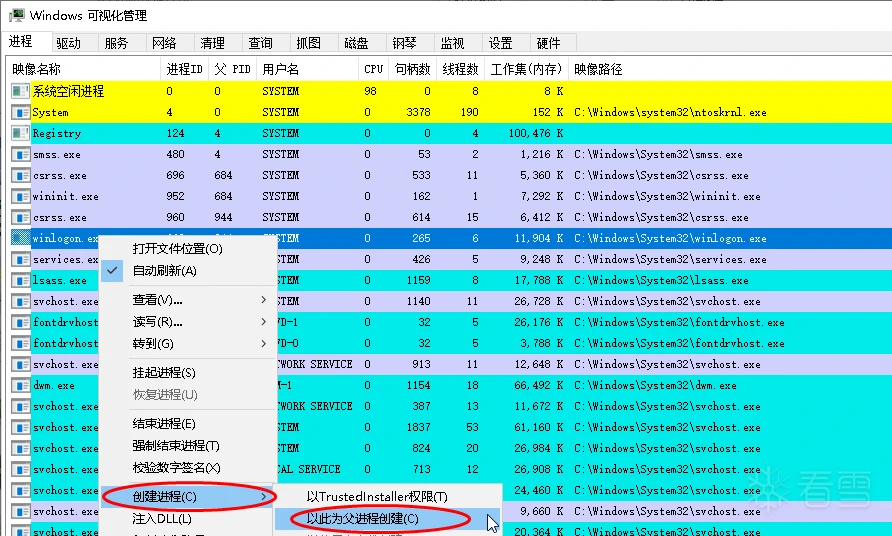The width and height of the screenshot is (892, 536).
Task: Sort by 句柄数 column header
Action: [x=412, y=69]
